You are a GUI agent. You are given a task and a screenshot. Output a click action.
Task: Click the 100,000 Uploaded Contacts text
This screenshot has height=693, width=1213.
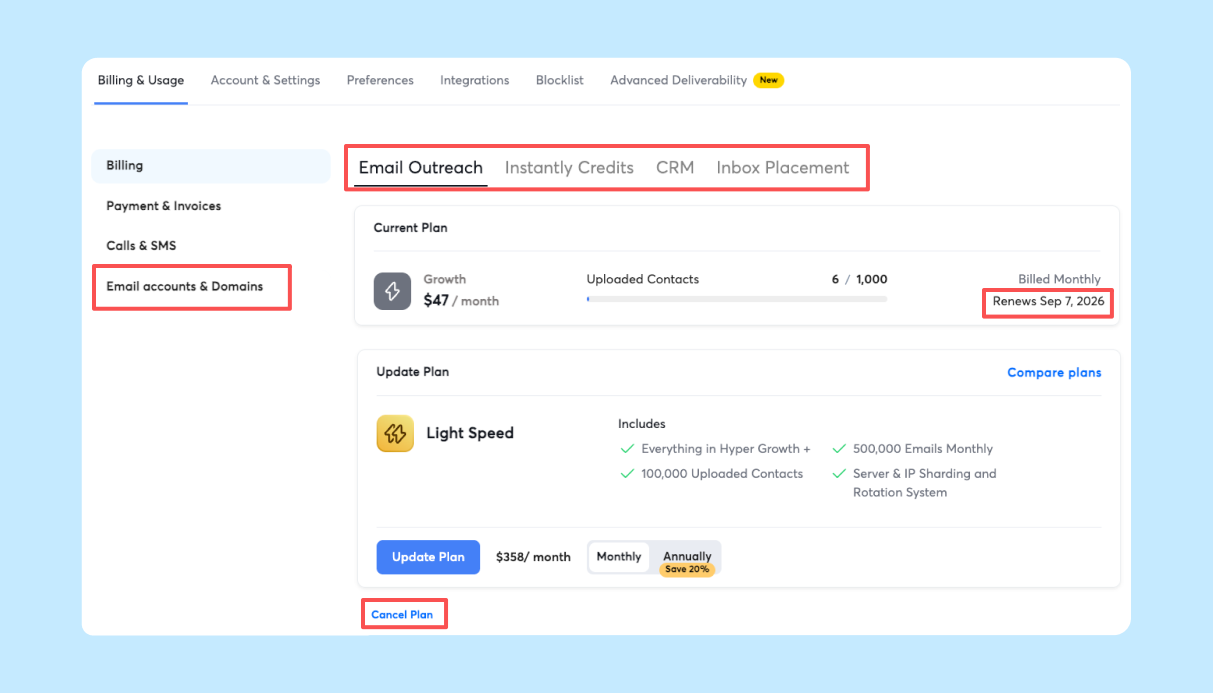[722, 474]
